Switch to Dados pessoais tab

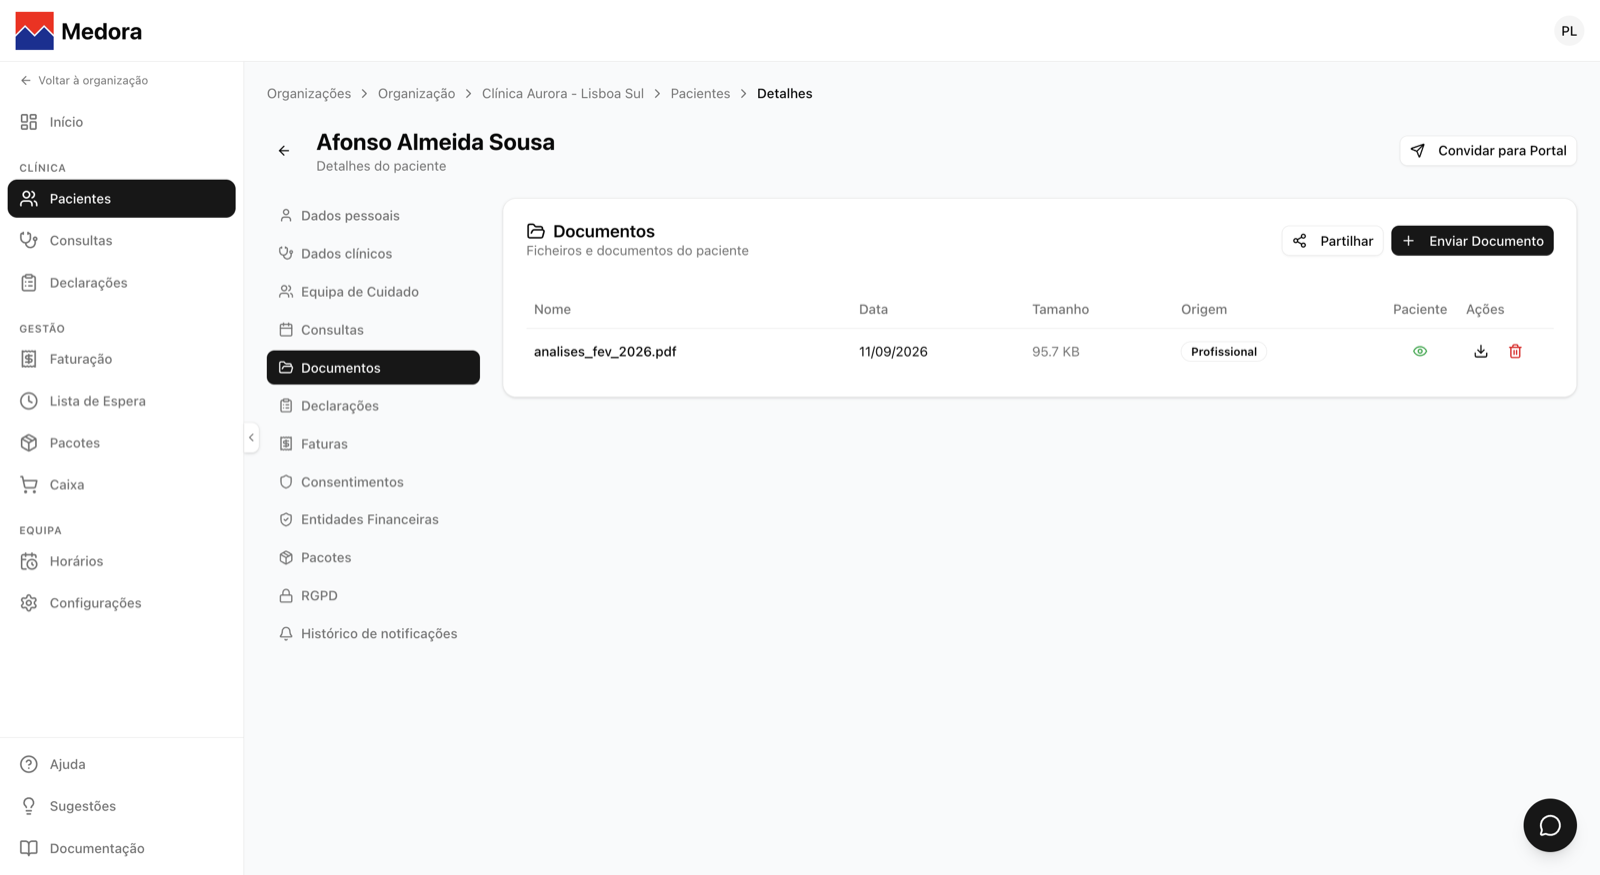373,216
